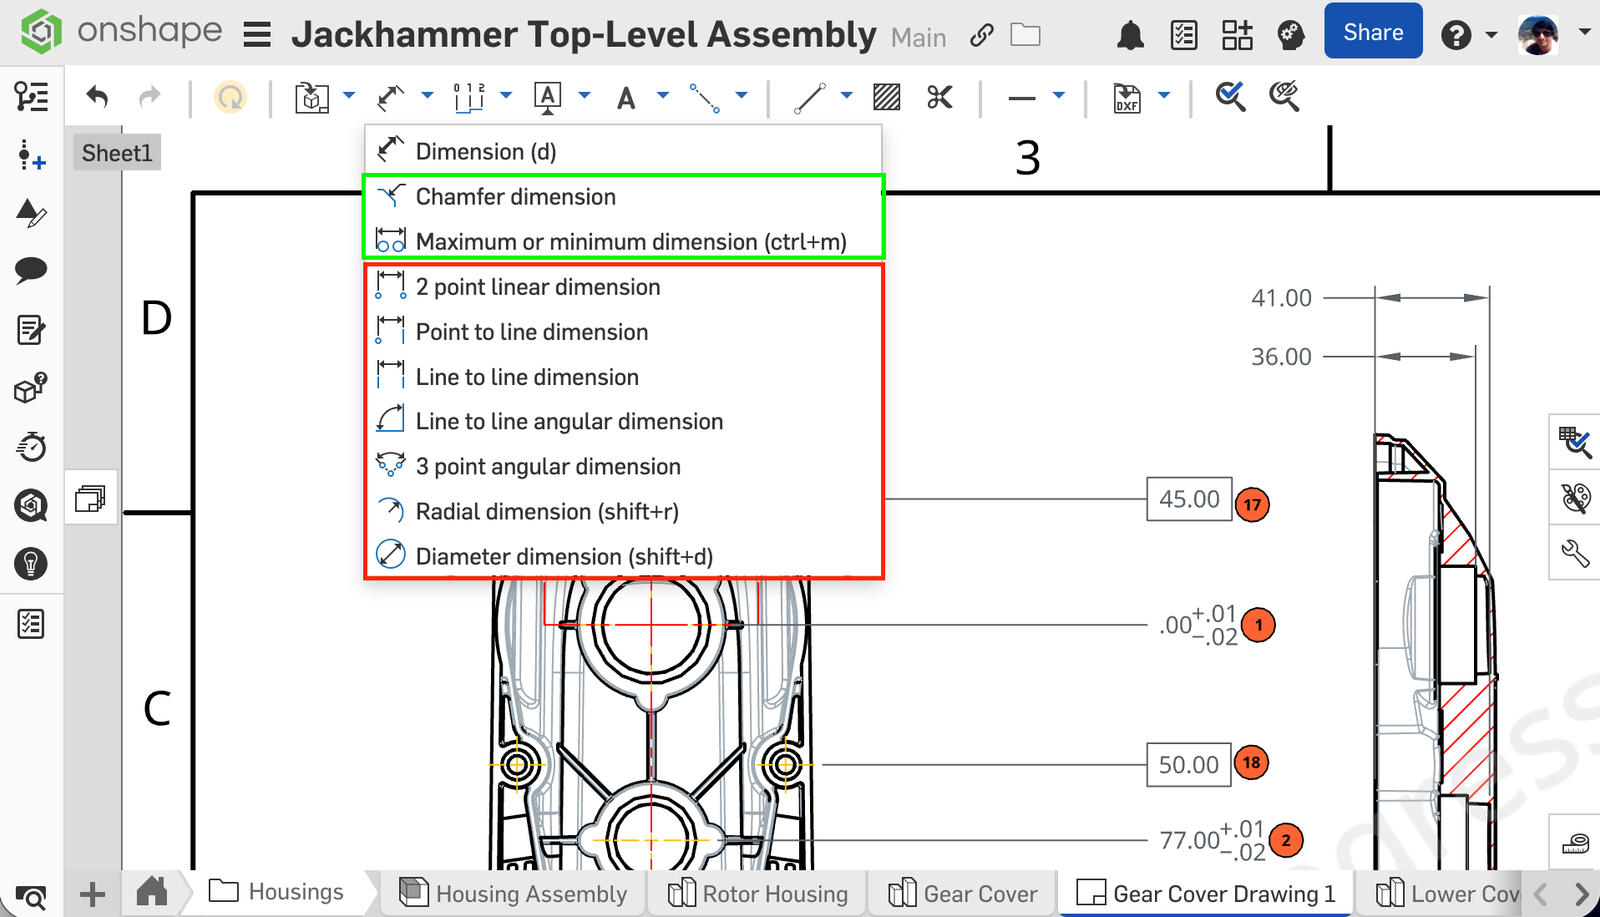Select the boxed 45.00 dimension value

coord(1188,499)
